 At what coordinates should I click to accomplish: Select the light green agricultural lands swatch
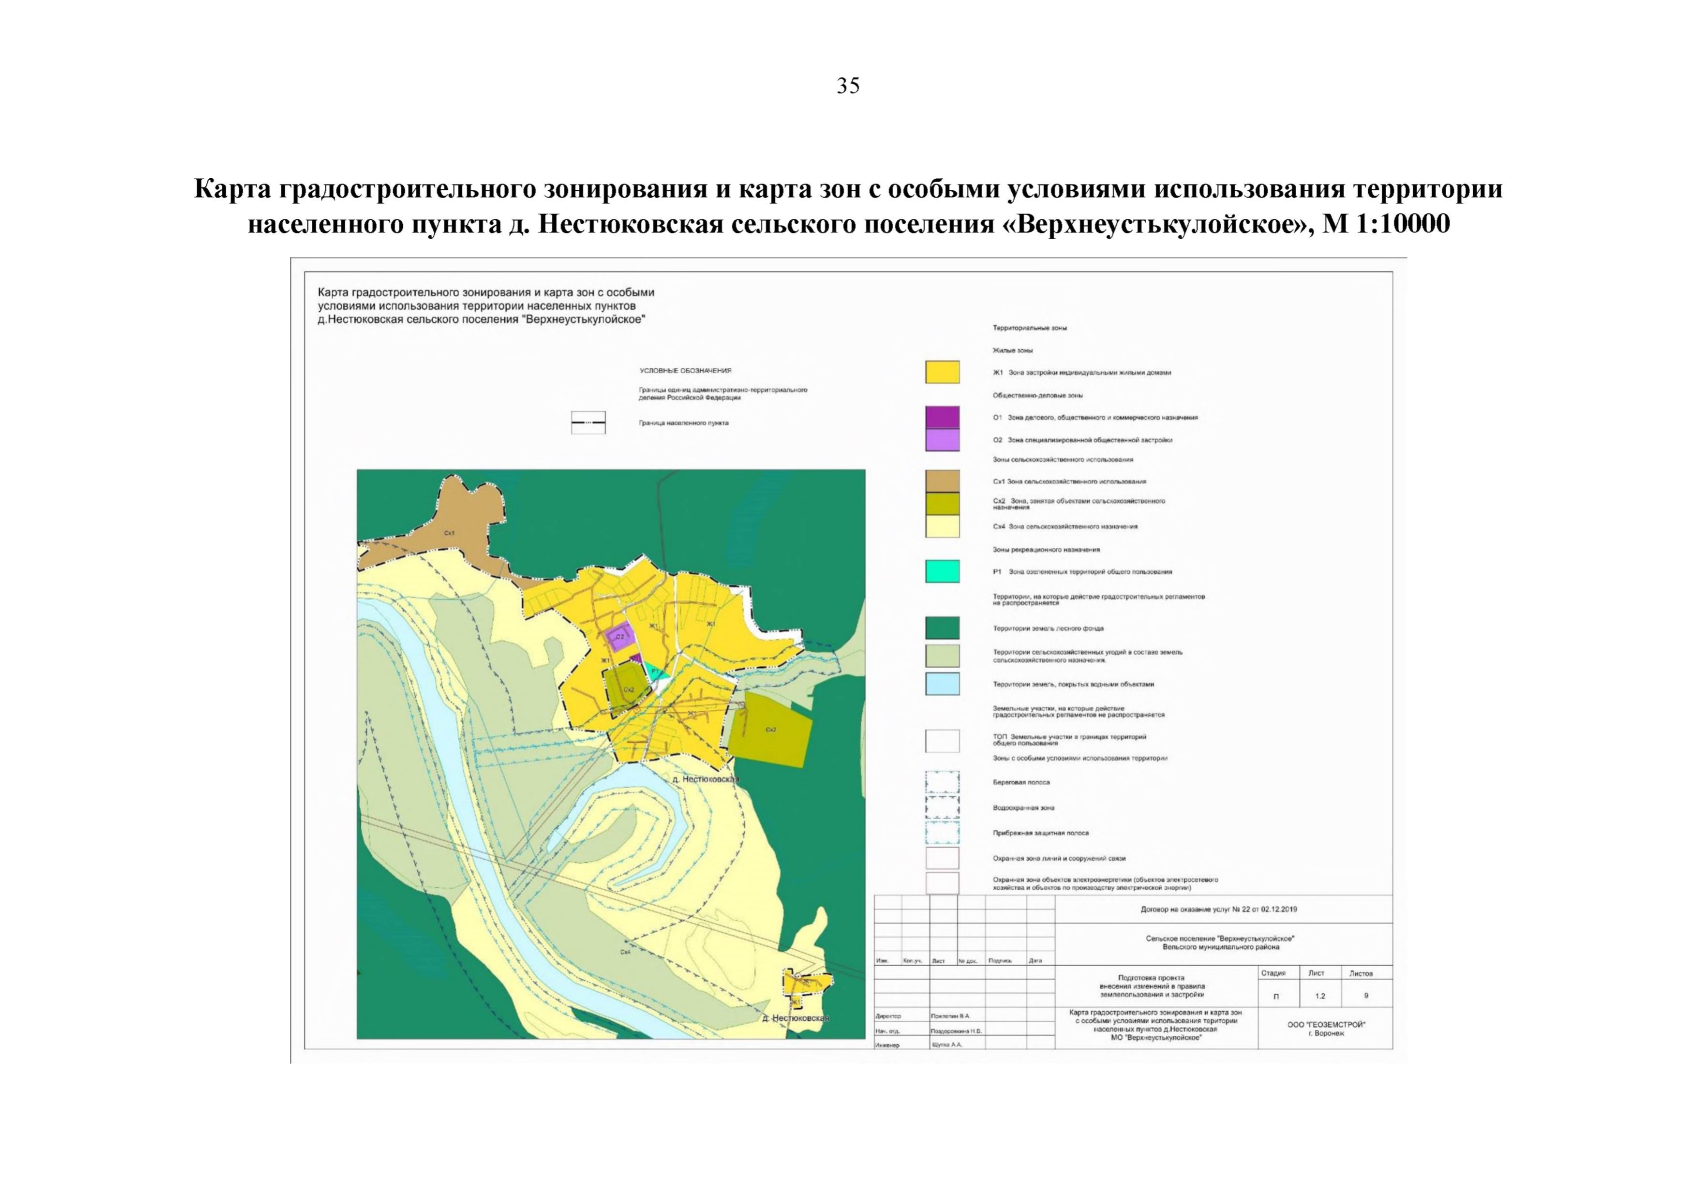(942, 656)
